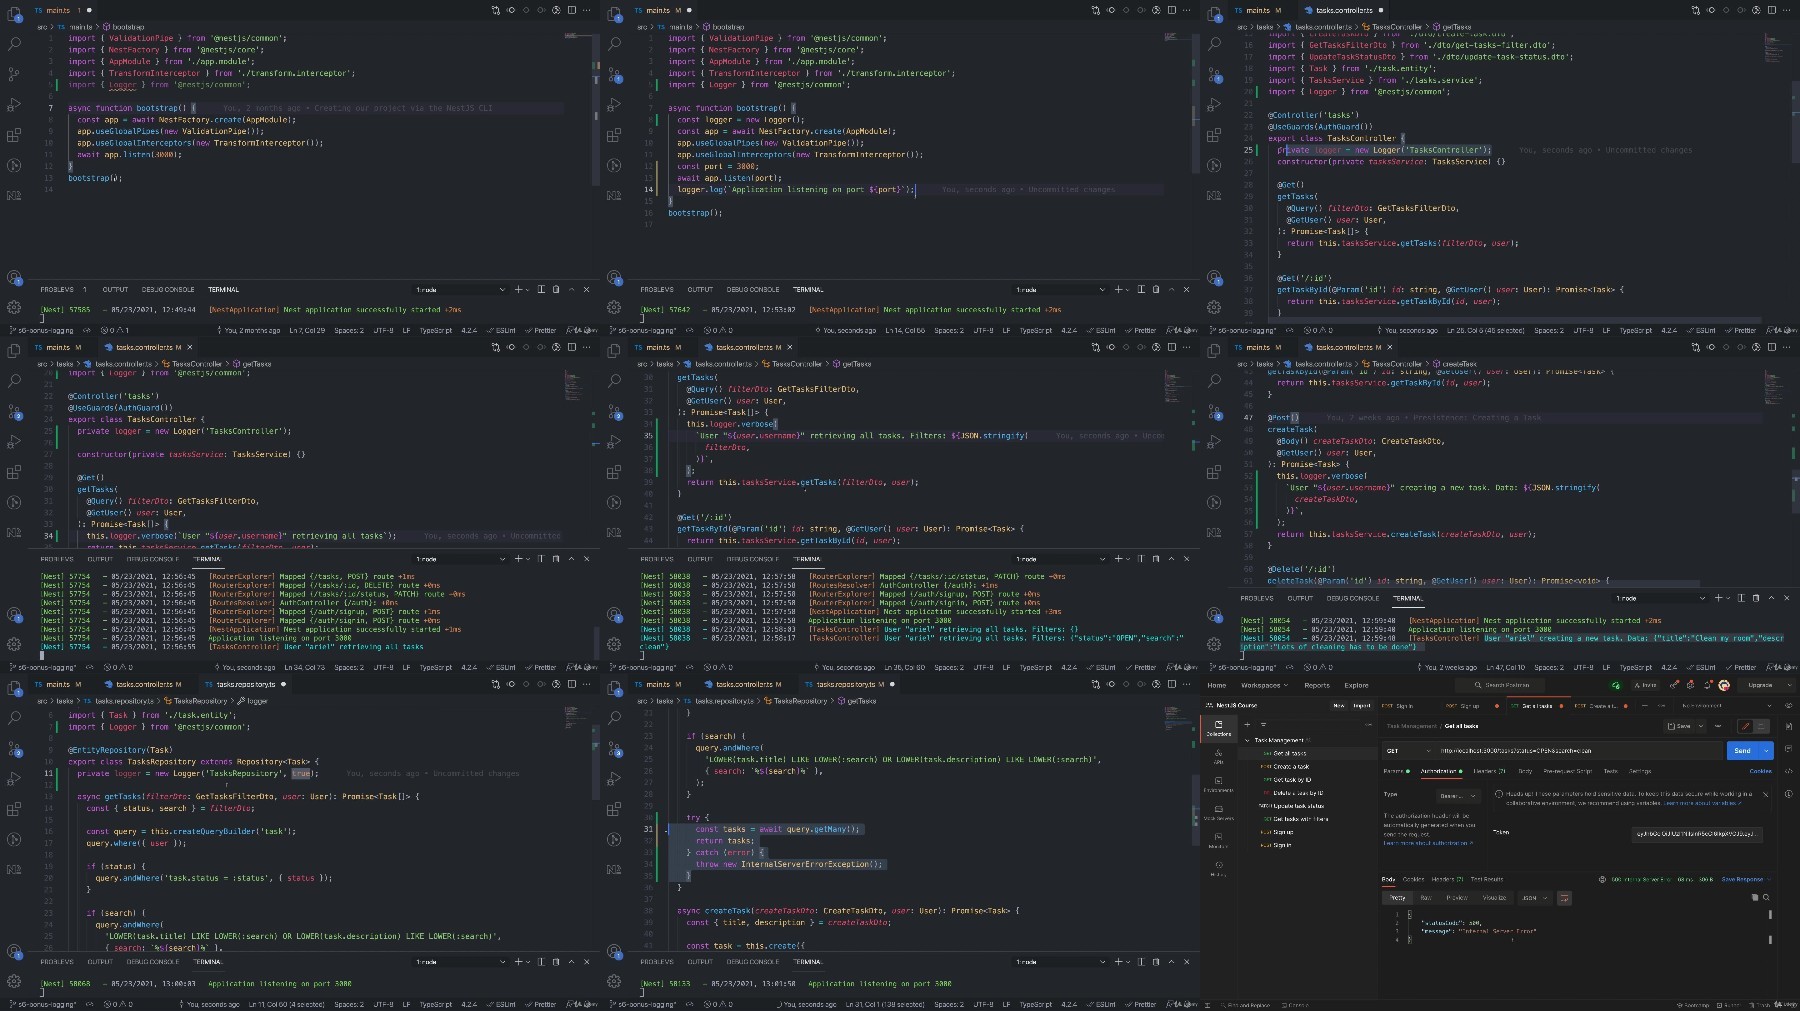Click the Invite button
The image size is (1800, 1011).
pos(1646,685)
